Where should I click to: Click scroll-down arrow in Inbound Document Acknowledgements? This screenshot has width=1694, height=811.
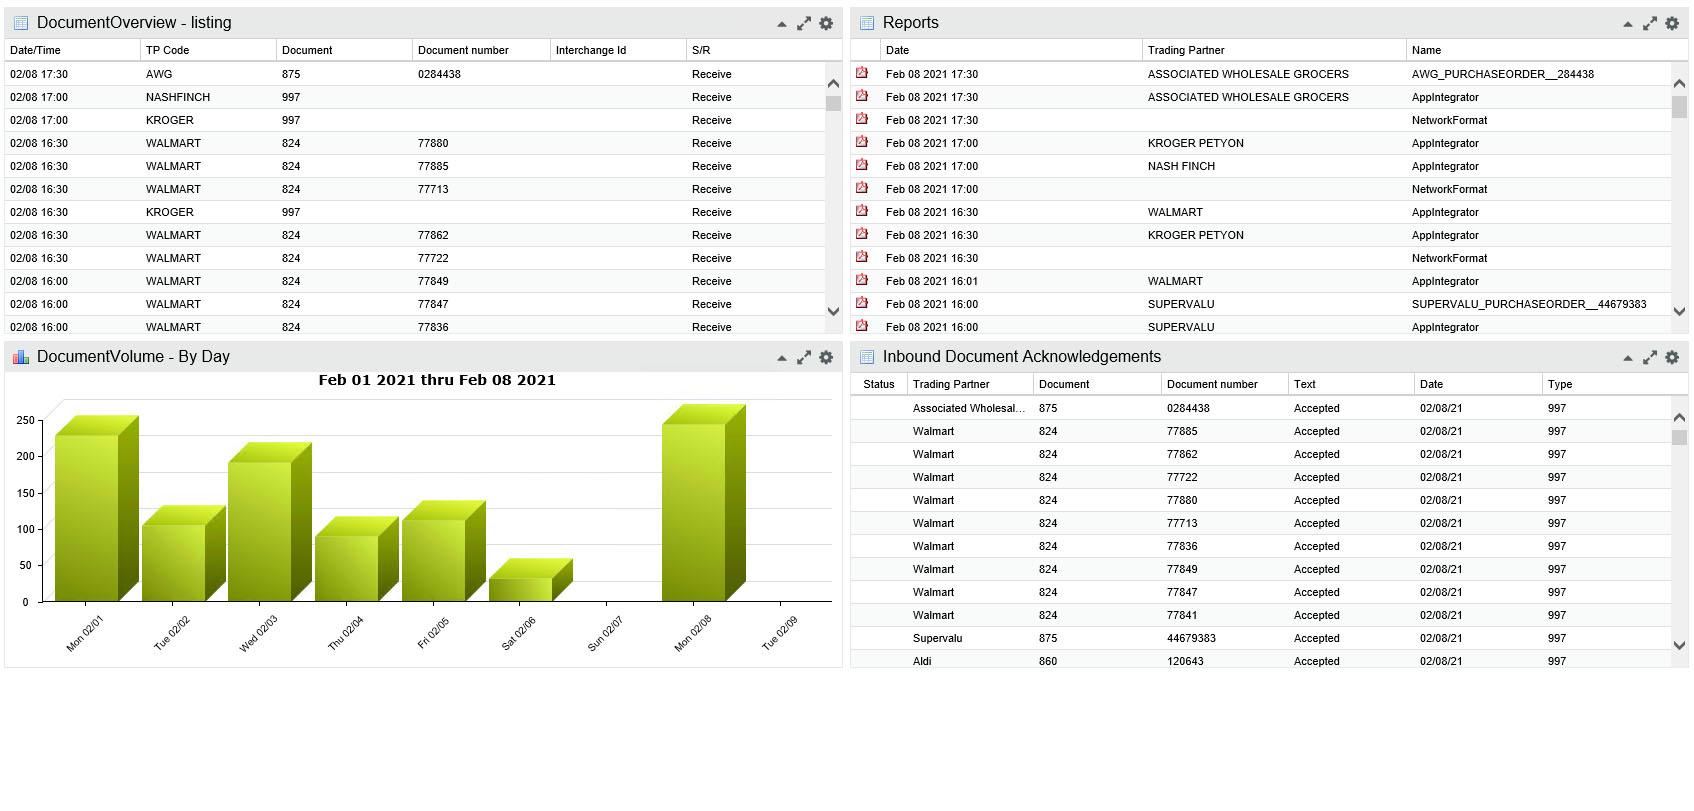[x=1679, y=645]
